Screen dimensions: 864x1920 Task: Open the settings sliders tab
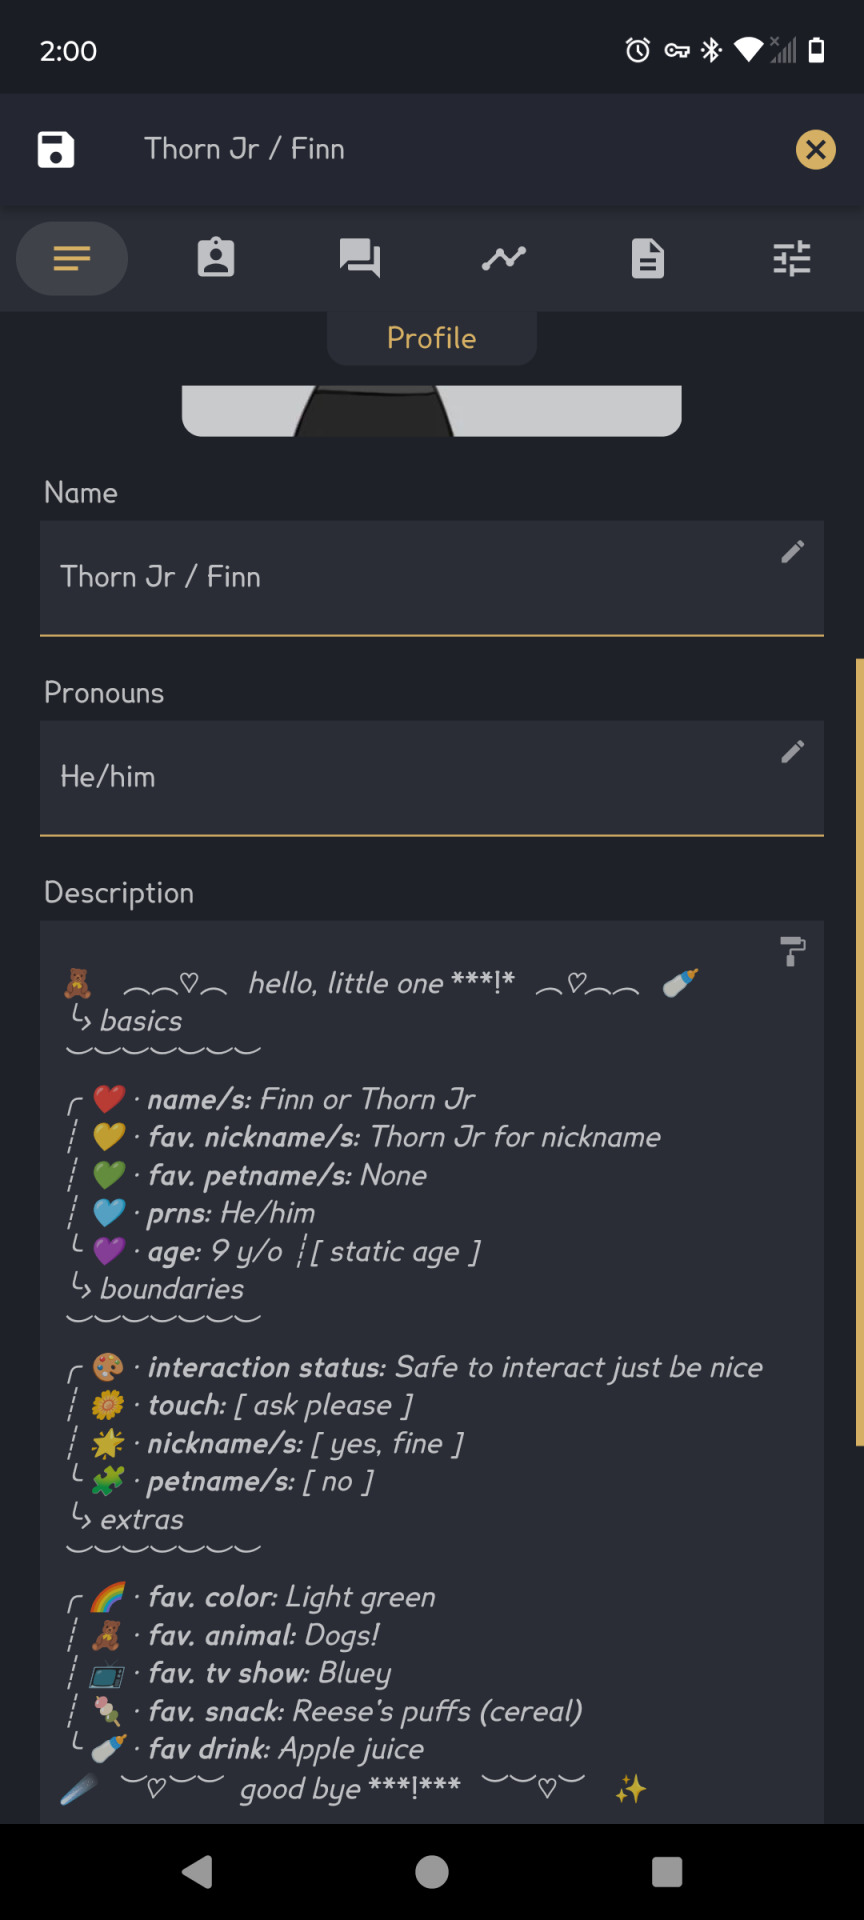pos(792,258)
